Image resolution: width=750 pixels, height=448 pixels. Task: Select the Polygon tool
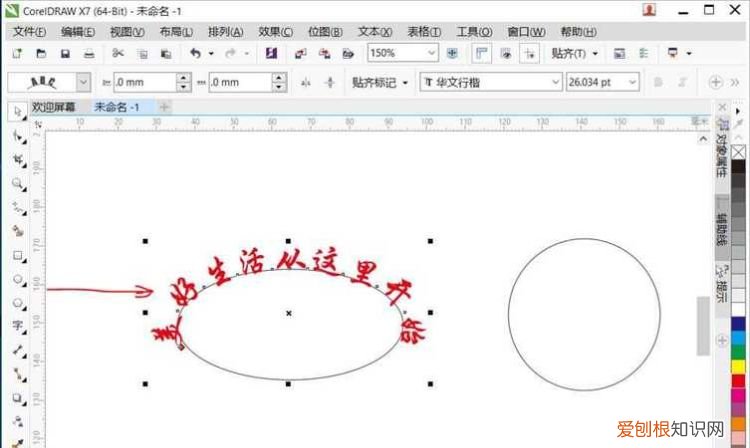pyautogui.click(x=18, y=303)
